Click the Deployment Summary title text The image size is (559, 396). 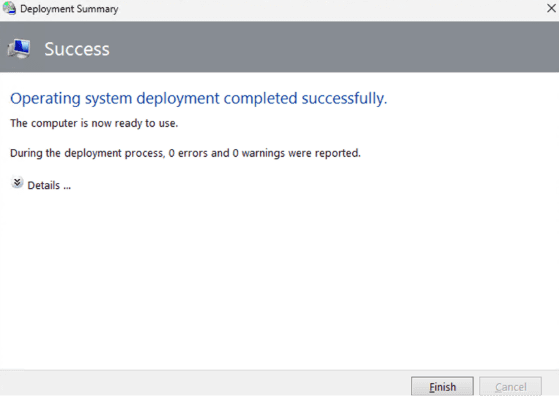[69, 9]
